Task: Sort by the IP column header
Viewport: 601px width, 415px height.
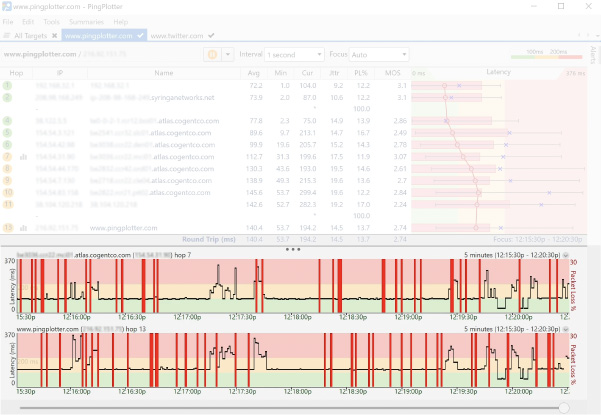Action: 60,73
